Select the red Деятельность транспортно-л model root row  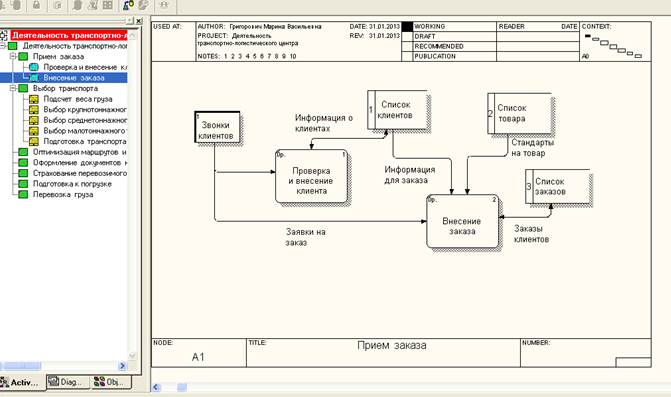point(68,36)
